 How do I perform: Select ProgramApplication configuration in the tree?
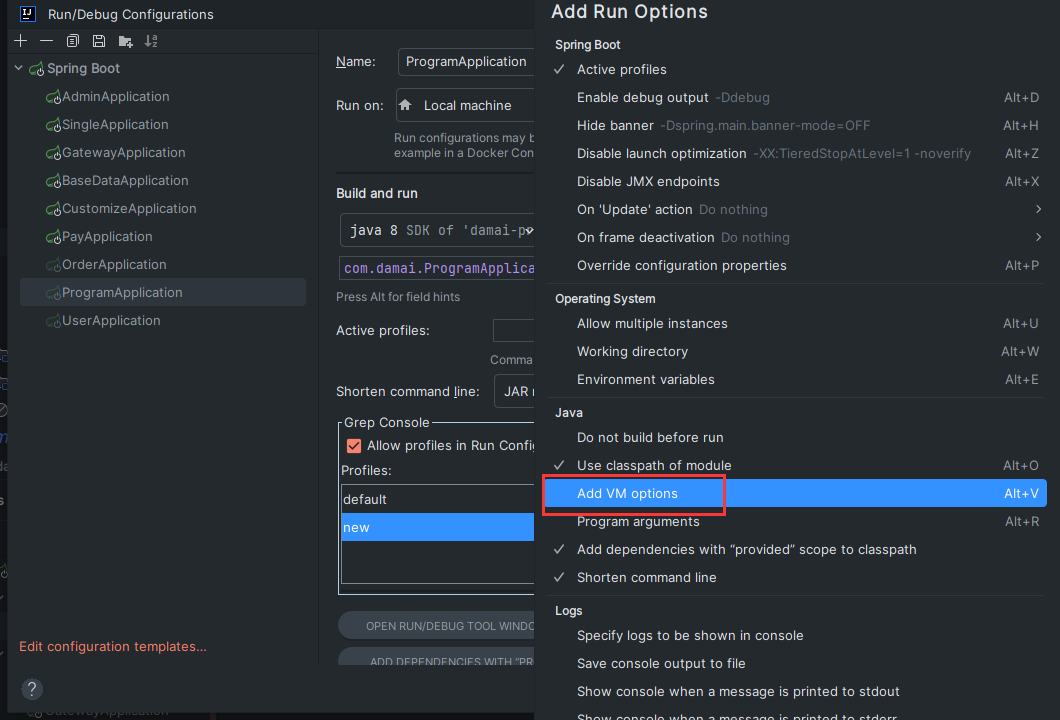coord(163,293)
